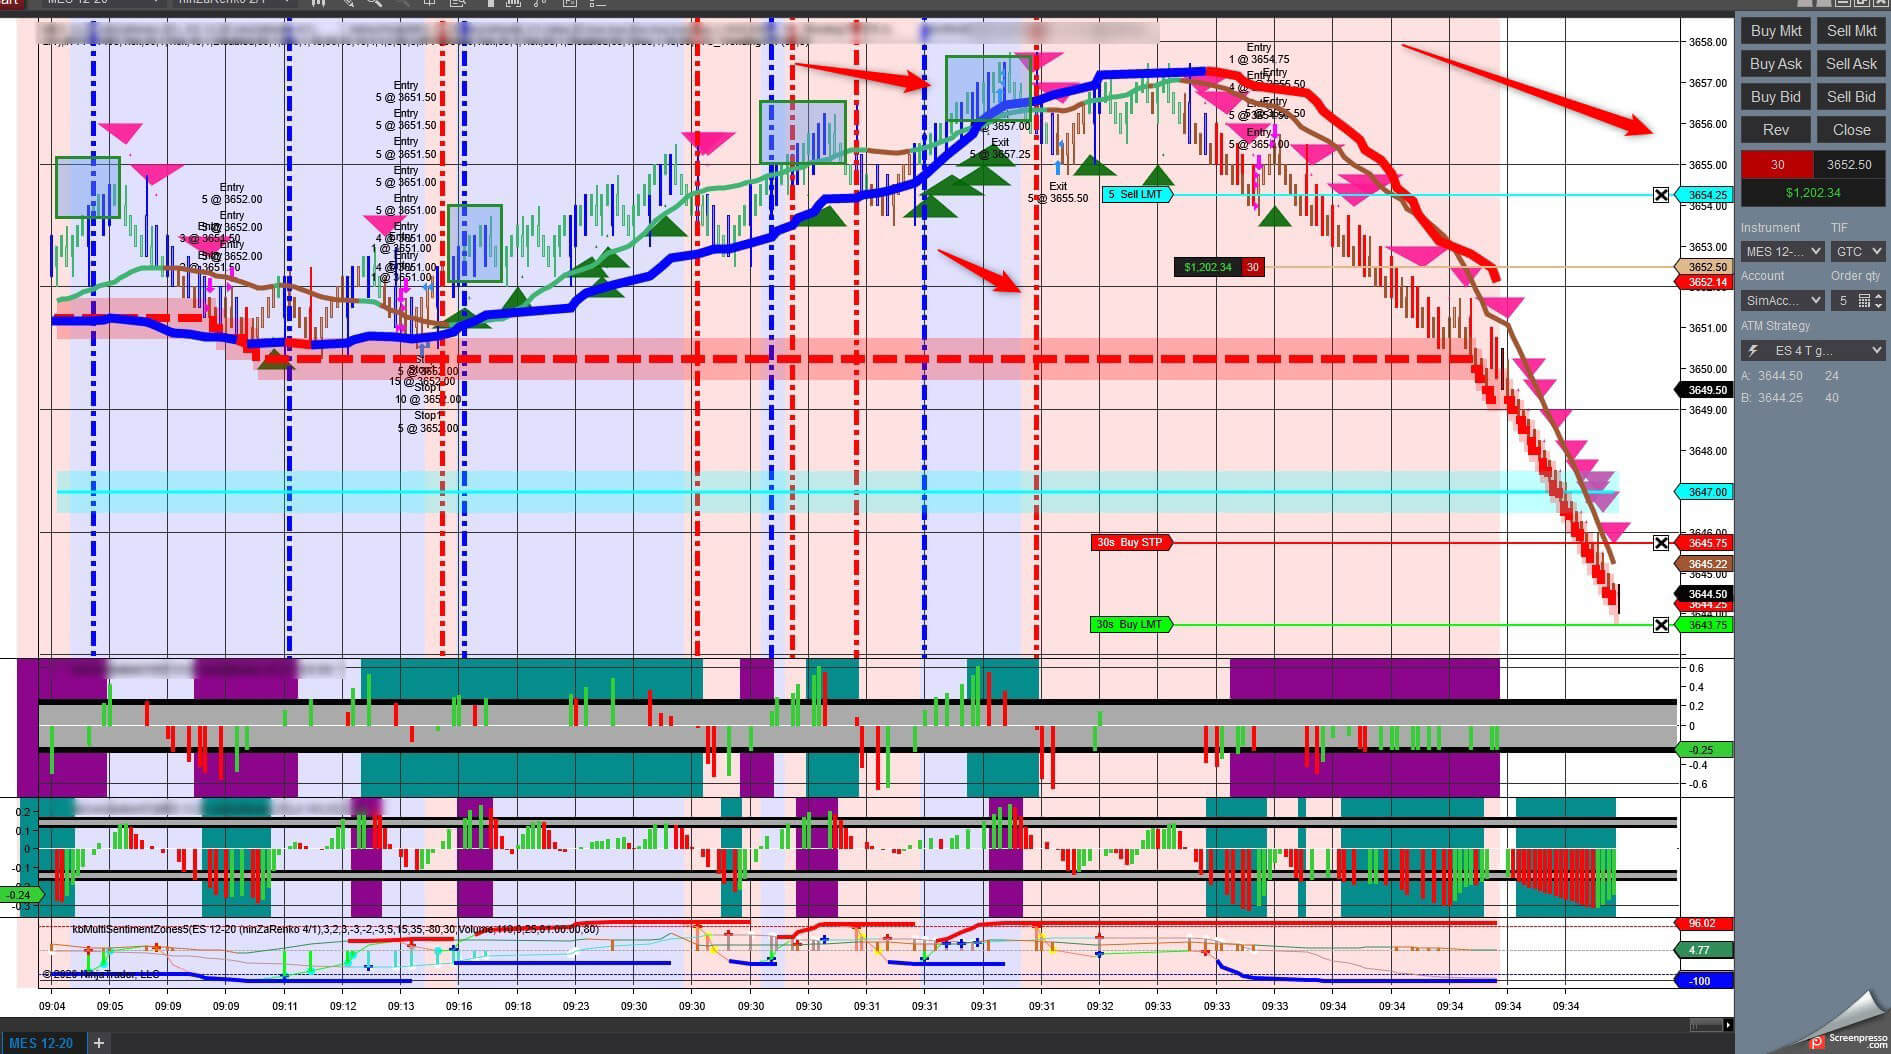Switch to the MES 12-20 chart tab
1891x1054 pixels.
click(x=41, y=1043)
